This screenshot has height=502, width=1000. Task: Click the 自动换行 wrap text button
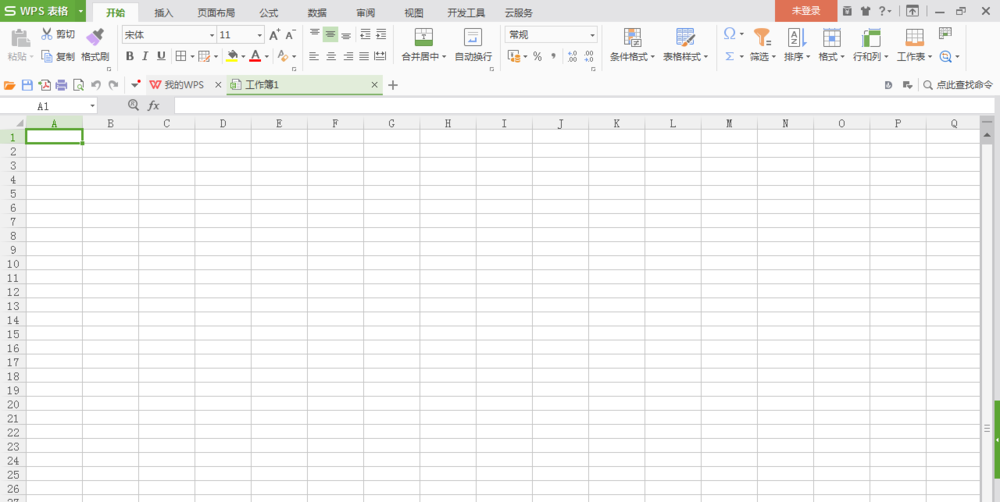pos(473,45)
